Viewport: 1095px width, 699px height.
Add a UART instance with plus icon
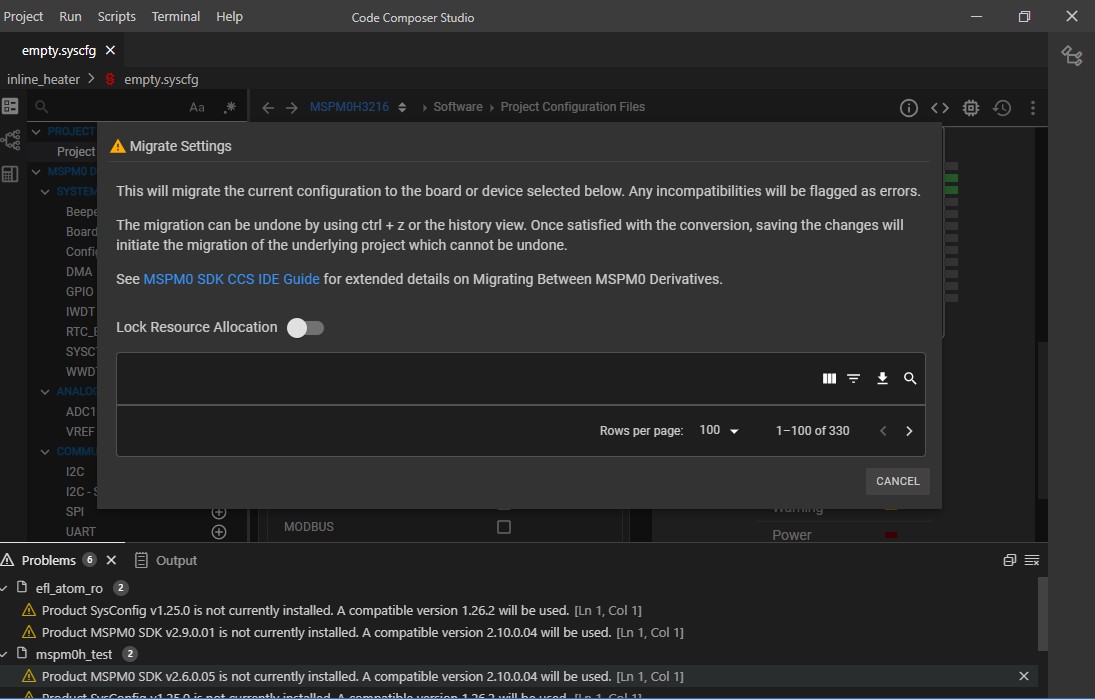click(219, 532)
